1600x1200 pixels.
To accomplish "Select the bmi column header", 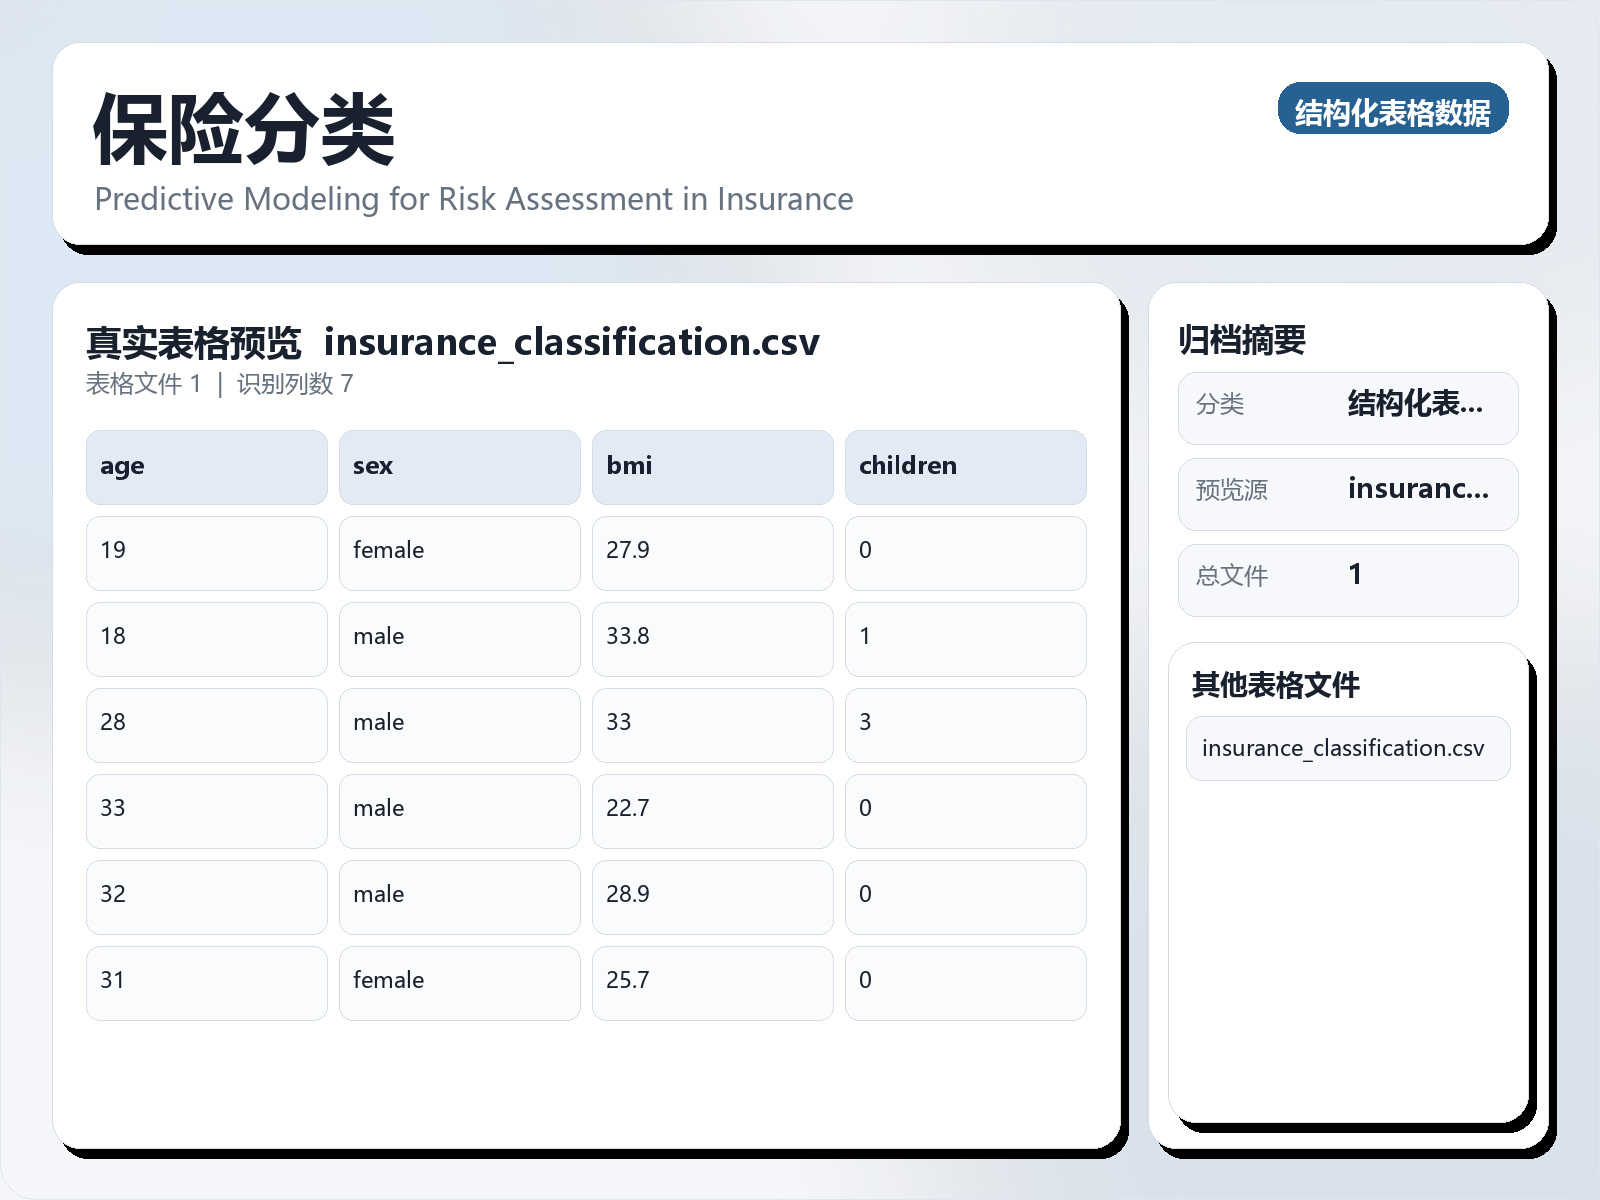I will point(712,466).
